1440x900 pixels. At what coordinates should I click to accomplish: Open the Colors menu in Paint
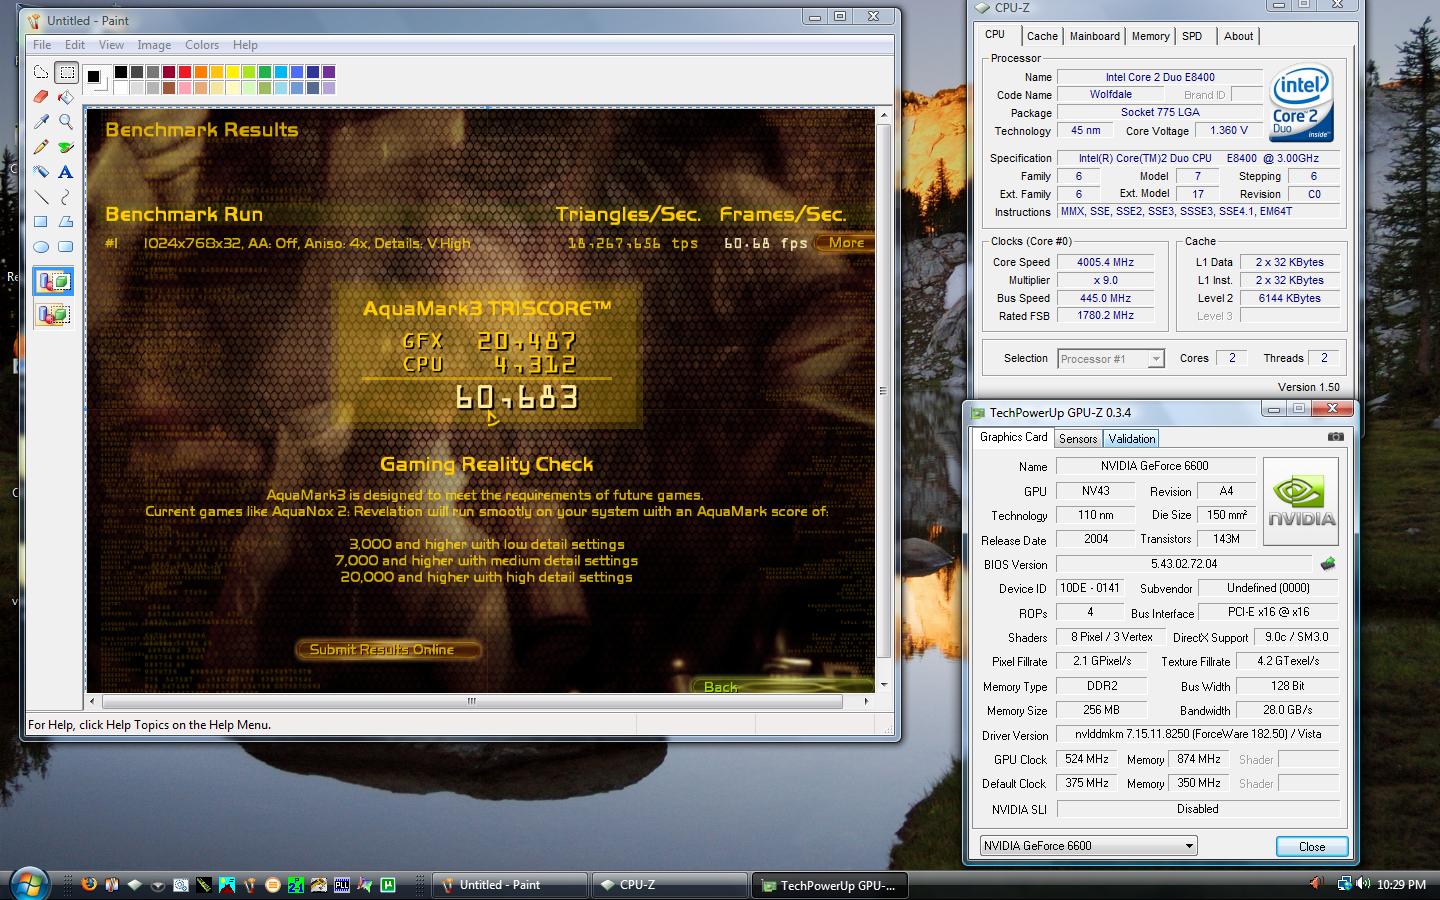pos(201,45)
